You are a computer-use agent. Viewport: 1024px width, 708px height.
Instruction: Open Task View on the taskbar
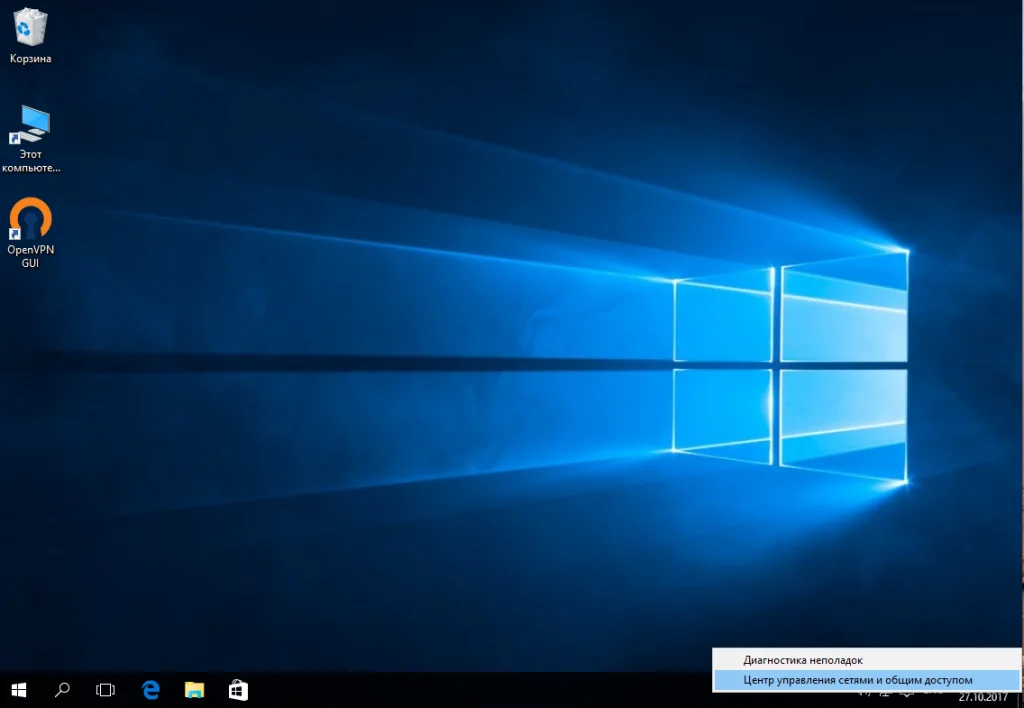[105, 690]
